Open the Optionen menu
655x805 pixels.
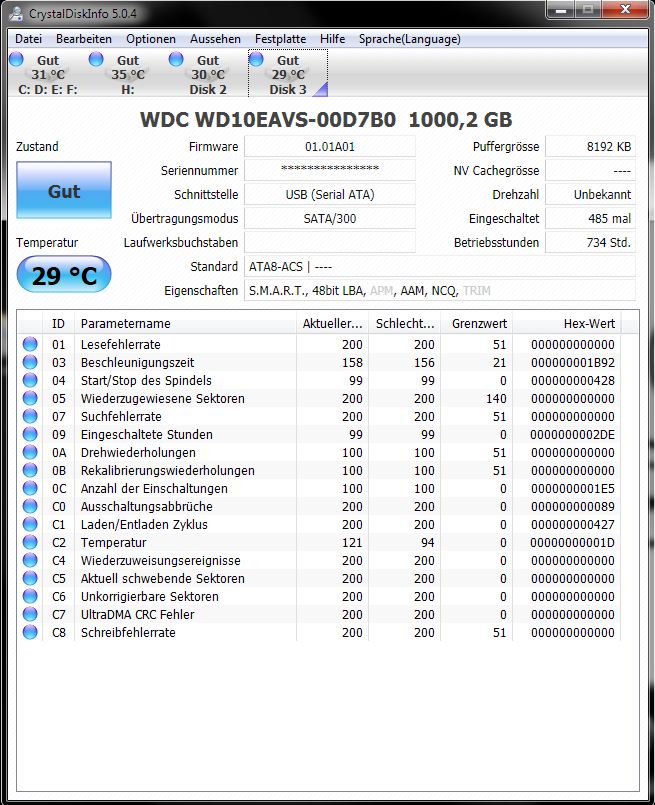tap(151, 39)
